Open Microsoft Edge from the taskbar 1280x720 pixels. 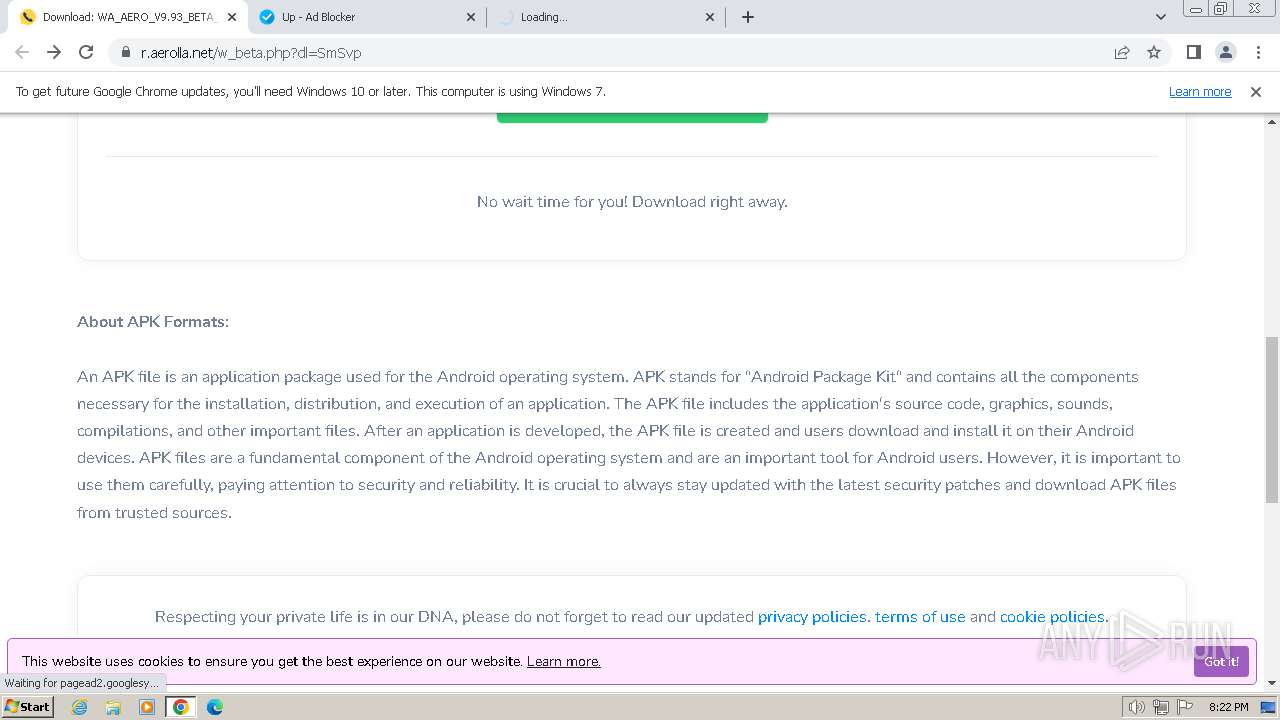pyautogui.click(x=215, y=707)
